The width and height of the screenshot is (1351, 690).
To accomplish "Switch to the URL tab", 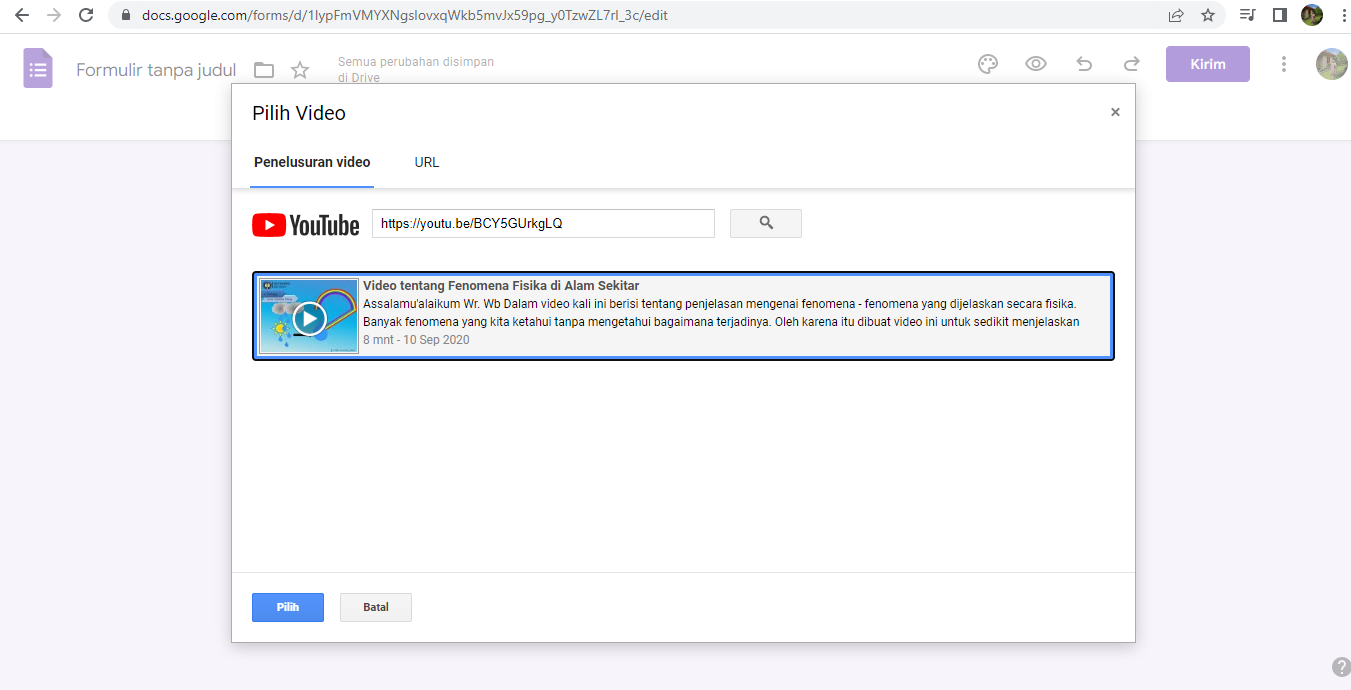I will (427, 162).
